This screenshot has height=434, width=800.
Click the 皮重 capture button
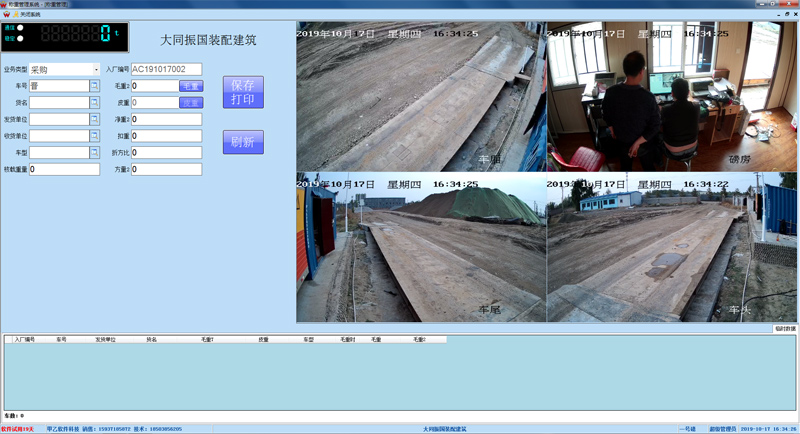(191, 103)
